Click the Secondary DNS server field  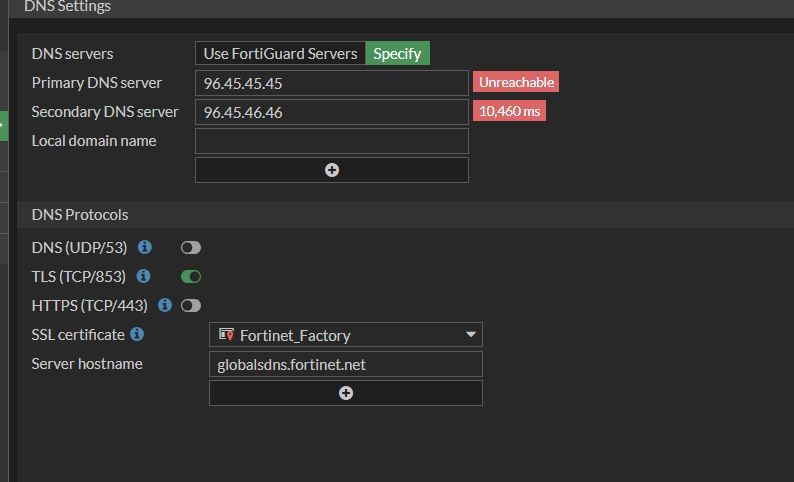[331, 112]
